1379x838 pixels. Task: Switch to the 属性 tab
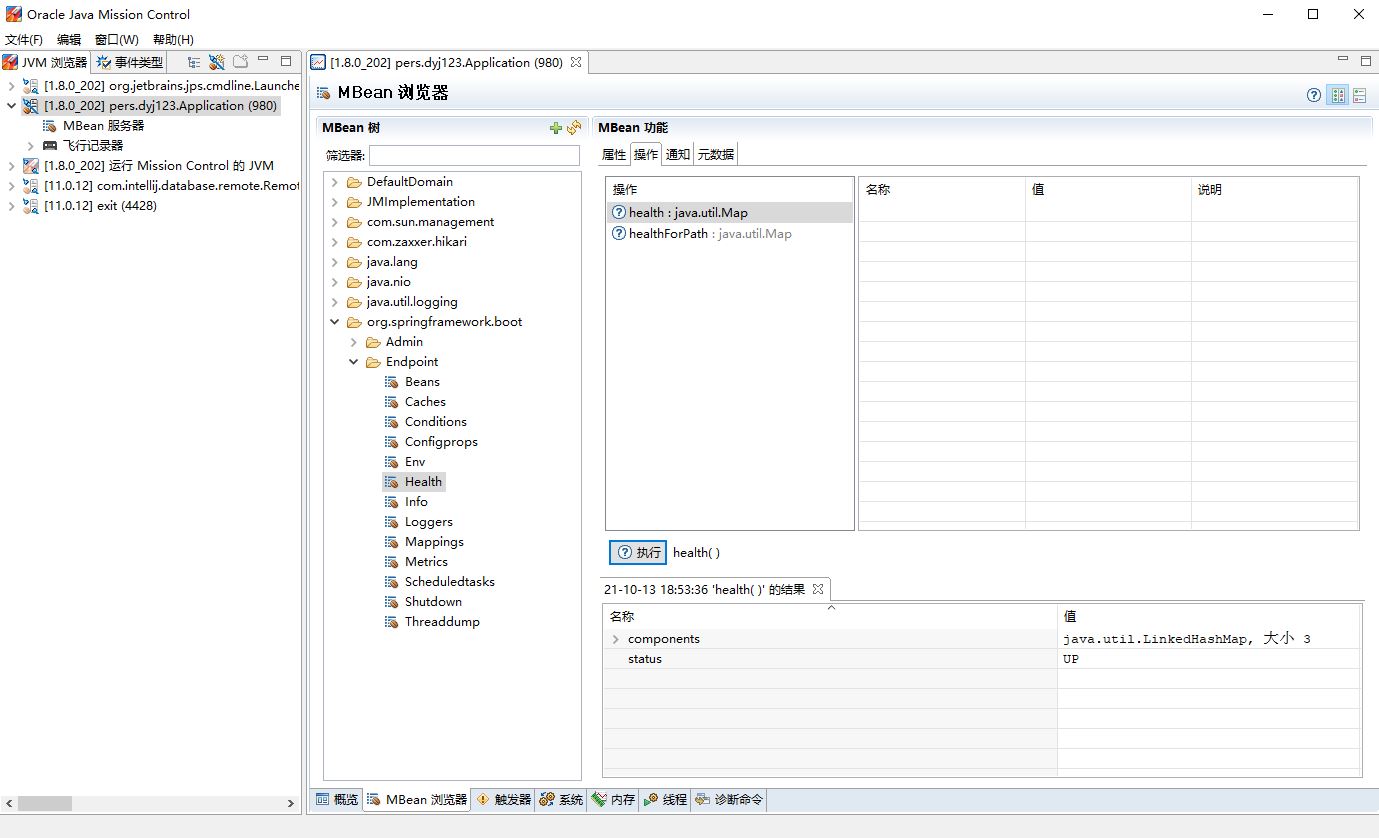613,154
